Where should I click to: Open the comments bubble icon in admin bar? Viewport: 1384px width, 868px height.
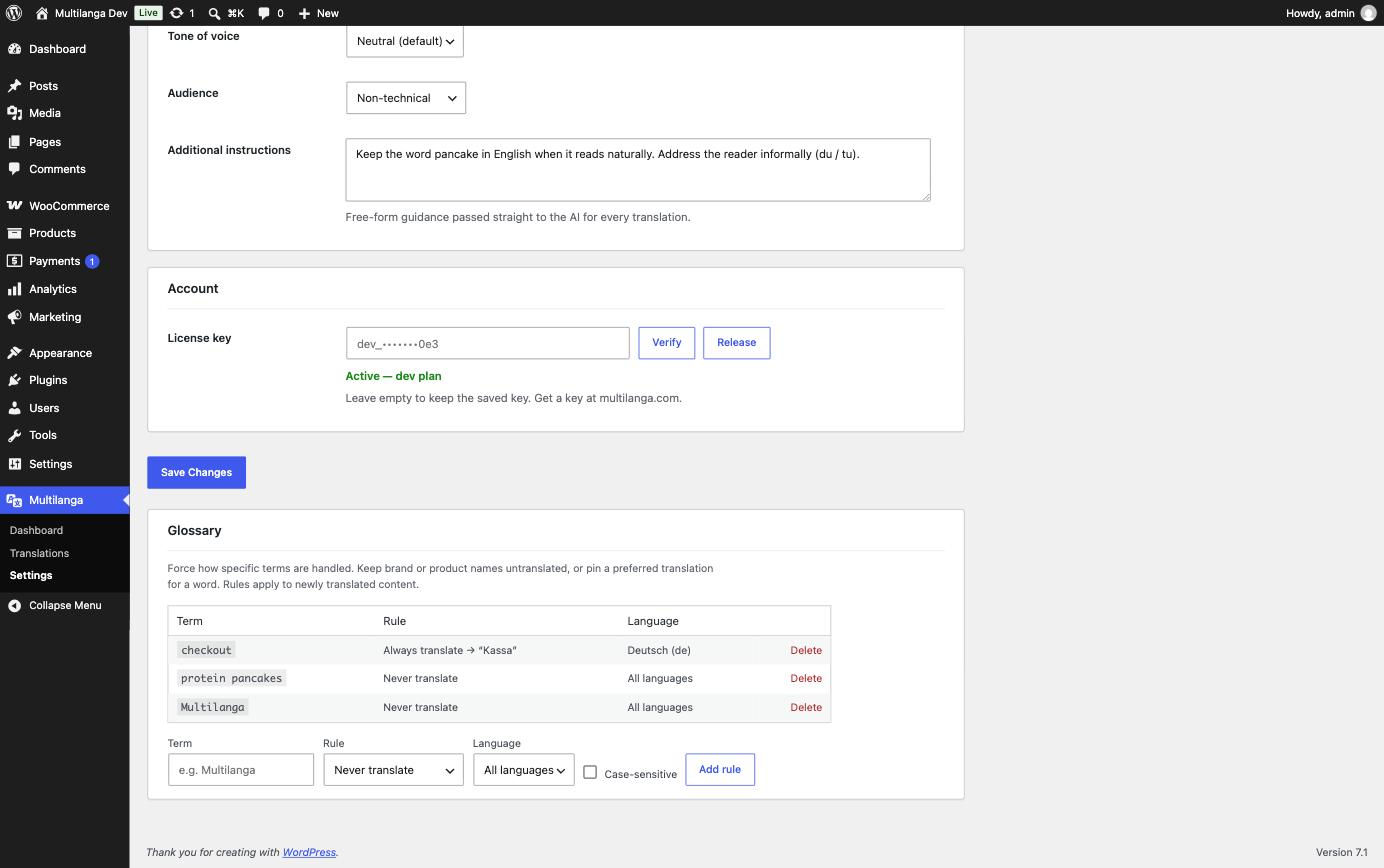[x=264, y=13]
